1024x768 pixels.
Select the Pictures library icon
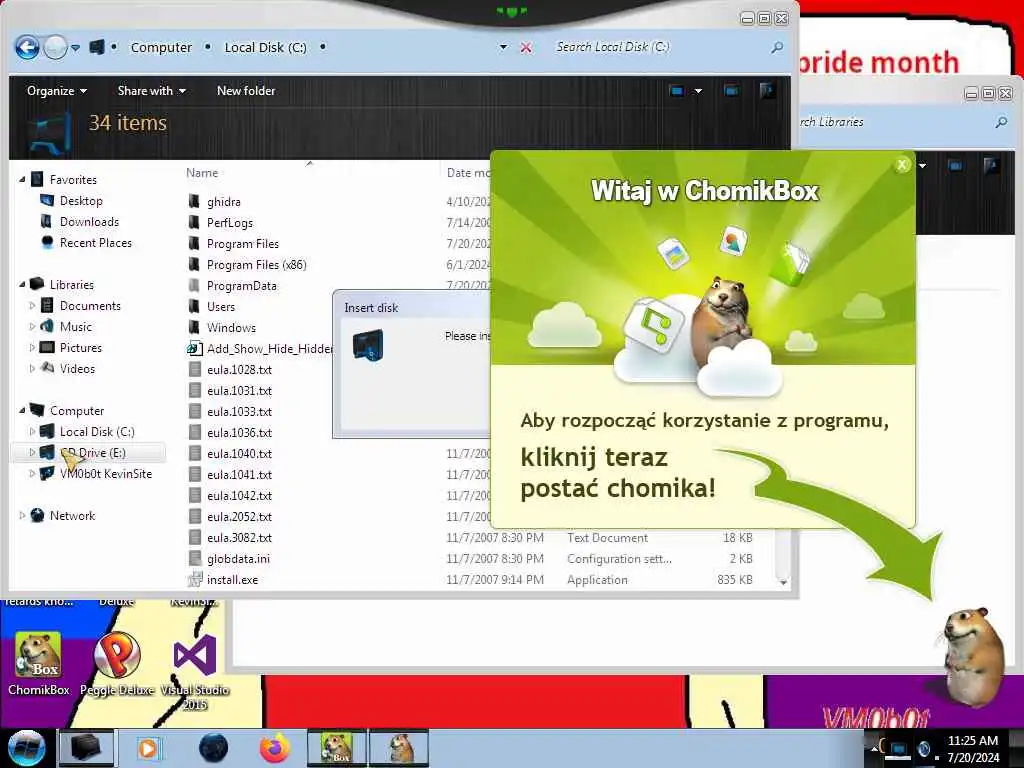tap(47, 347)
